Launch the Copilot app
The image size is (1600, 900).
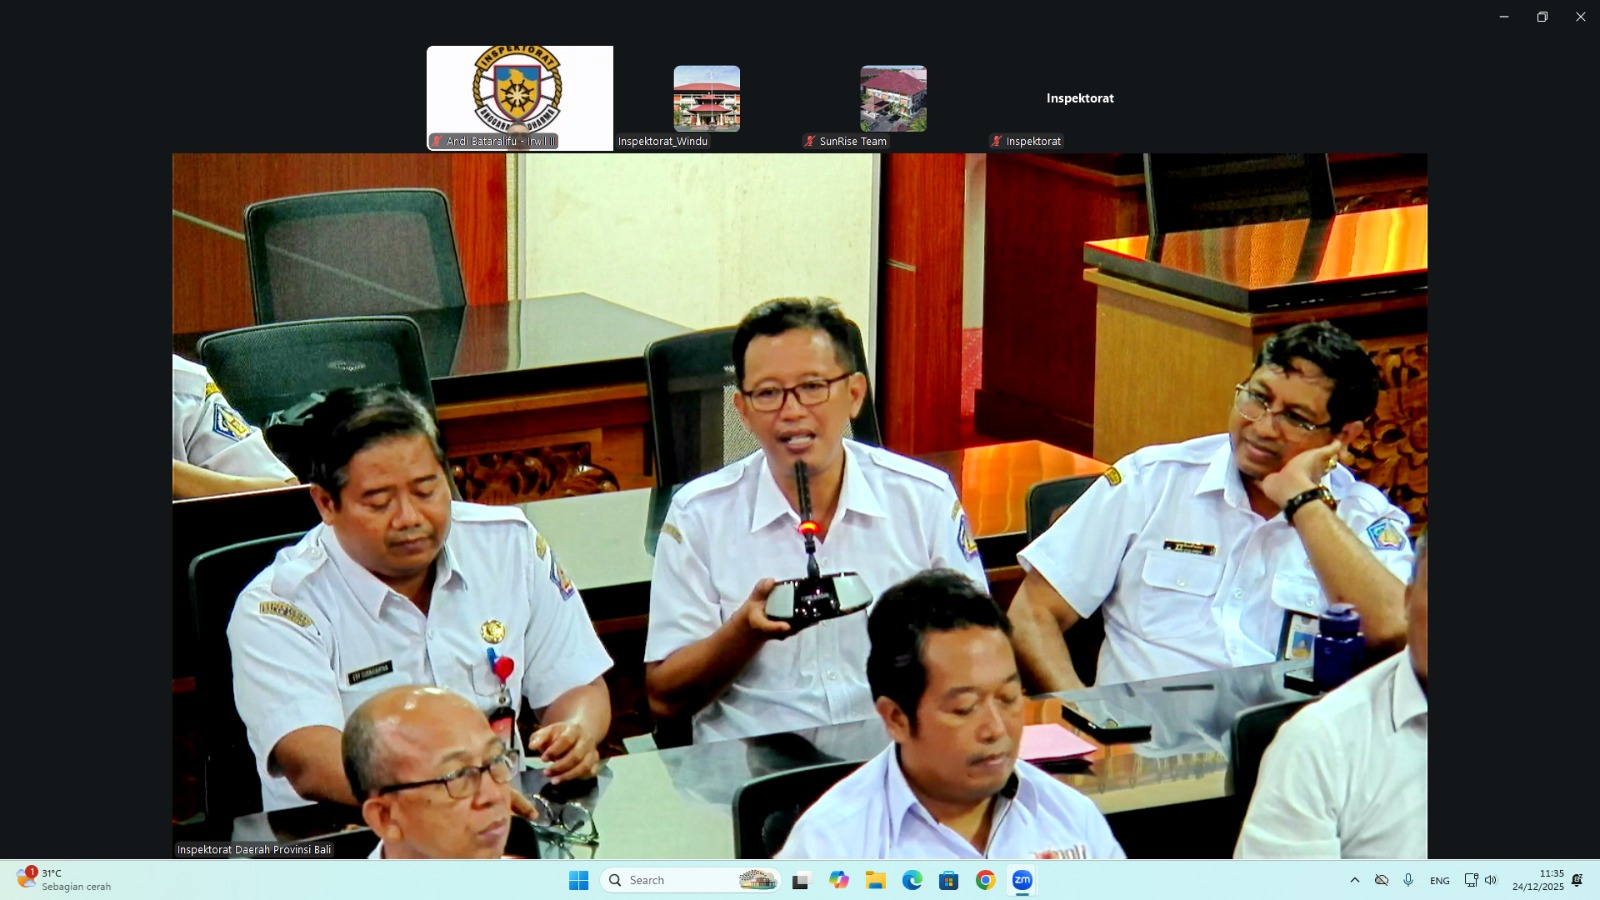point(838,880)
